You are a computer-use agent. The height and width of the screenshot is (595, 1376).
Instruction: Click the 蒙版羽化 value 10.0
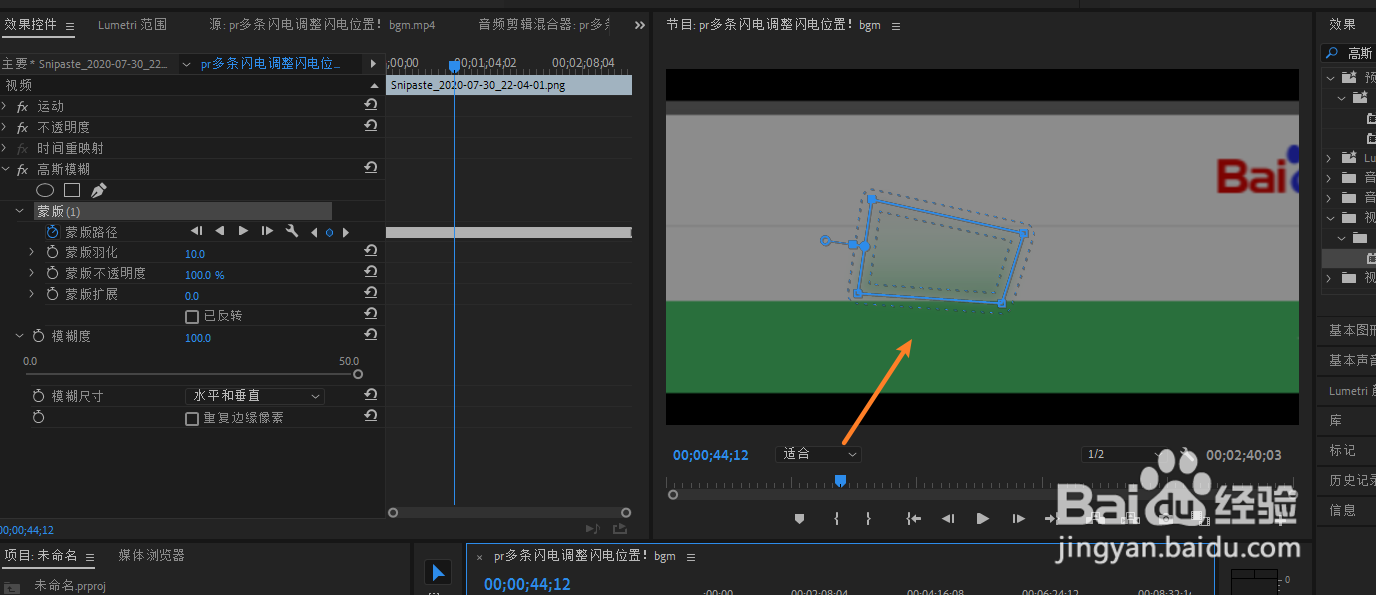[x=195, y=254]
